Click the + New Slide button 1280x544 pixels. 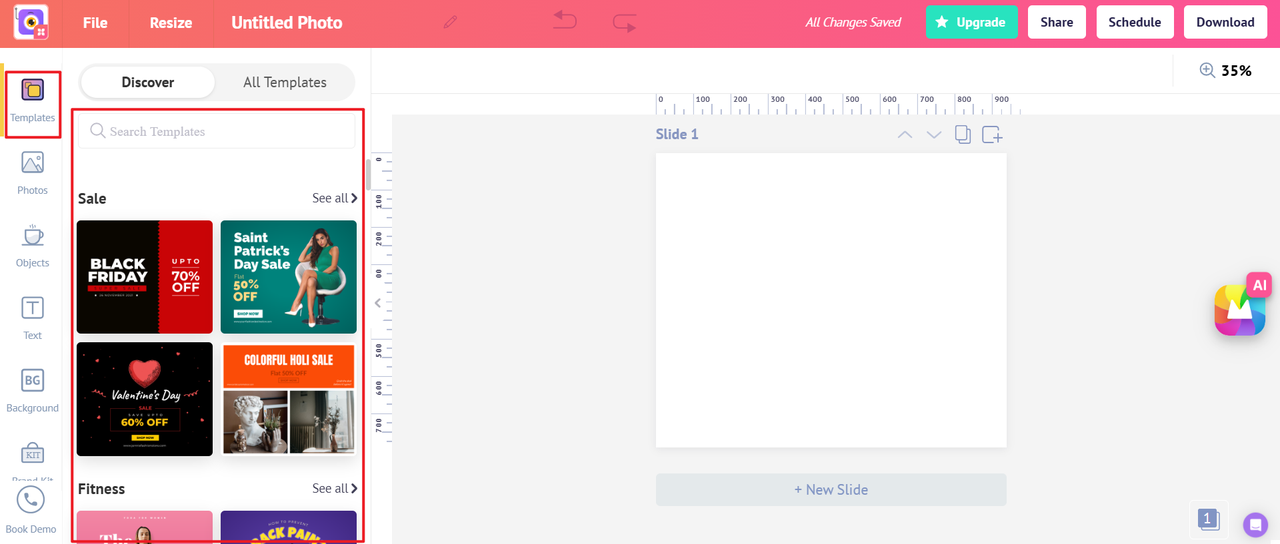point(831,489)
